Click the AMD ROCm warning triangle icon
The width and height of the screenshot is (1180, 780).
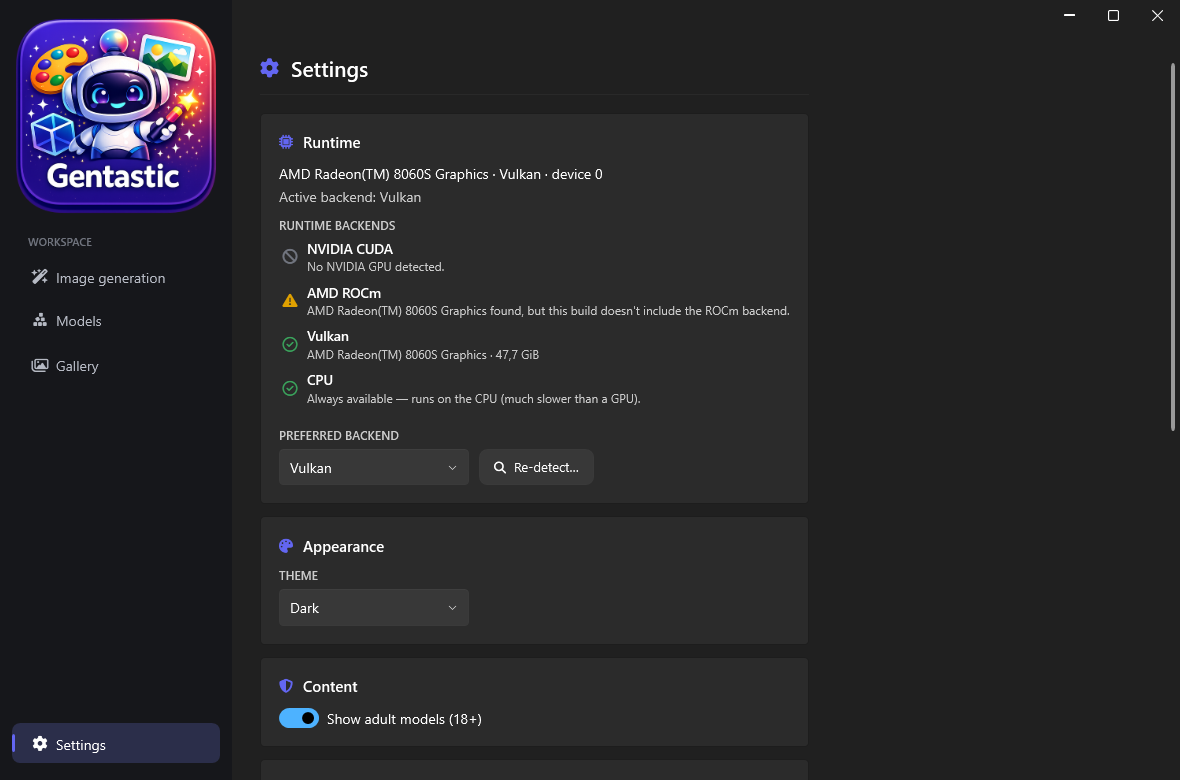point(290,301)
